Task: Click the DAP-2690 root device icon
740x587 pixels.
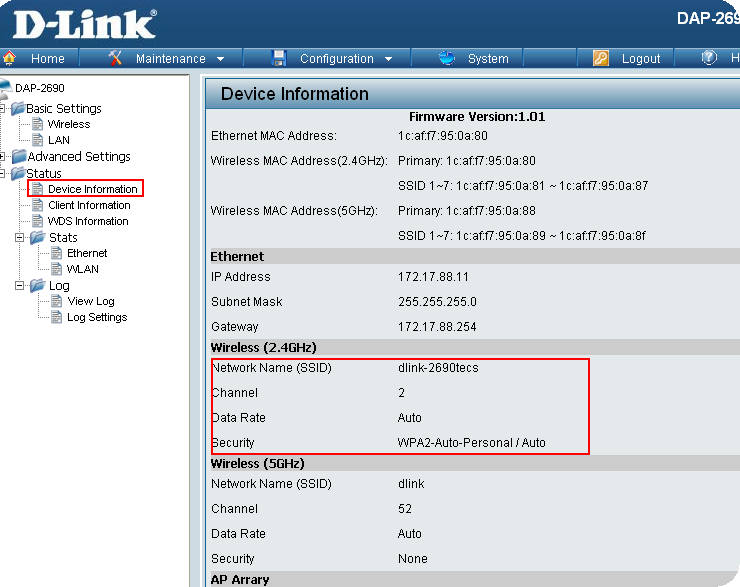Action: [6, 88]
